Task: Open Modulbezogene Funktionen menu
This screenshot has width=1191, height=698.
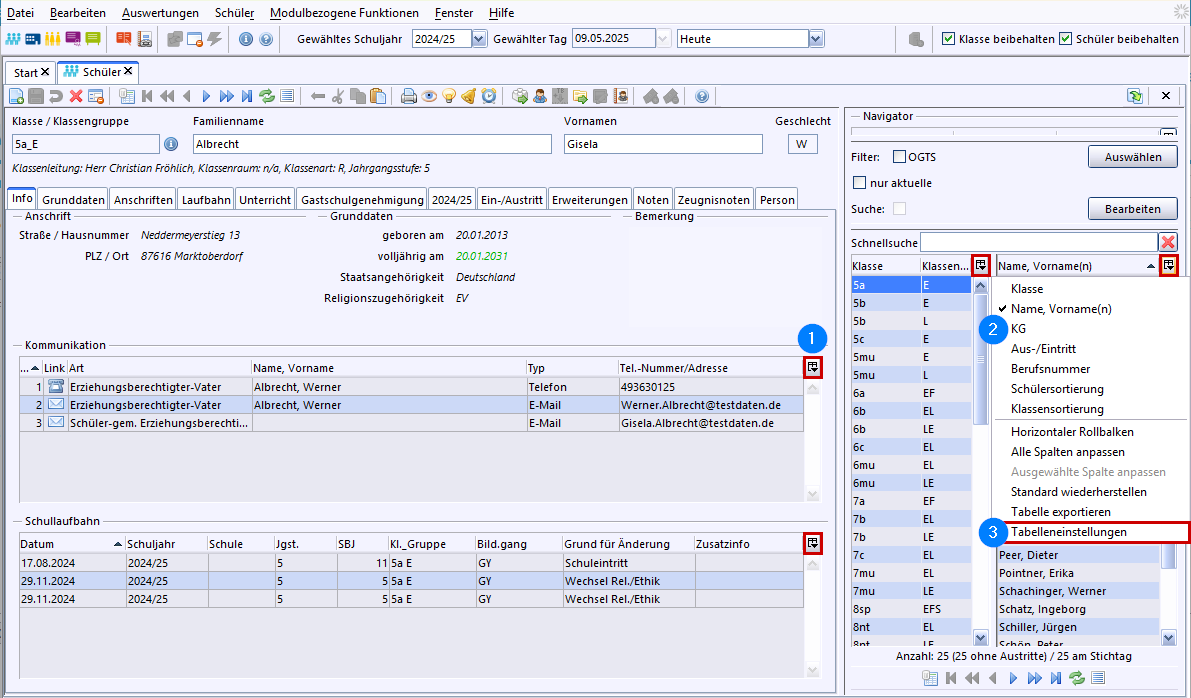Action: point(344,13)
